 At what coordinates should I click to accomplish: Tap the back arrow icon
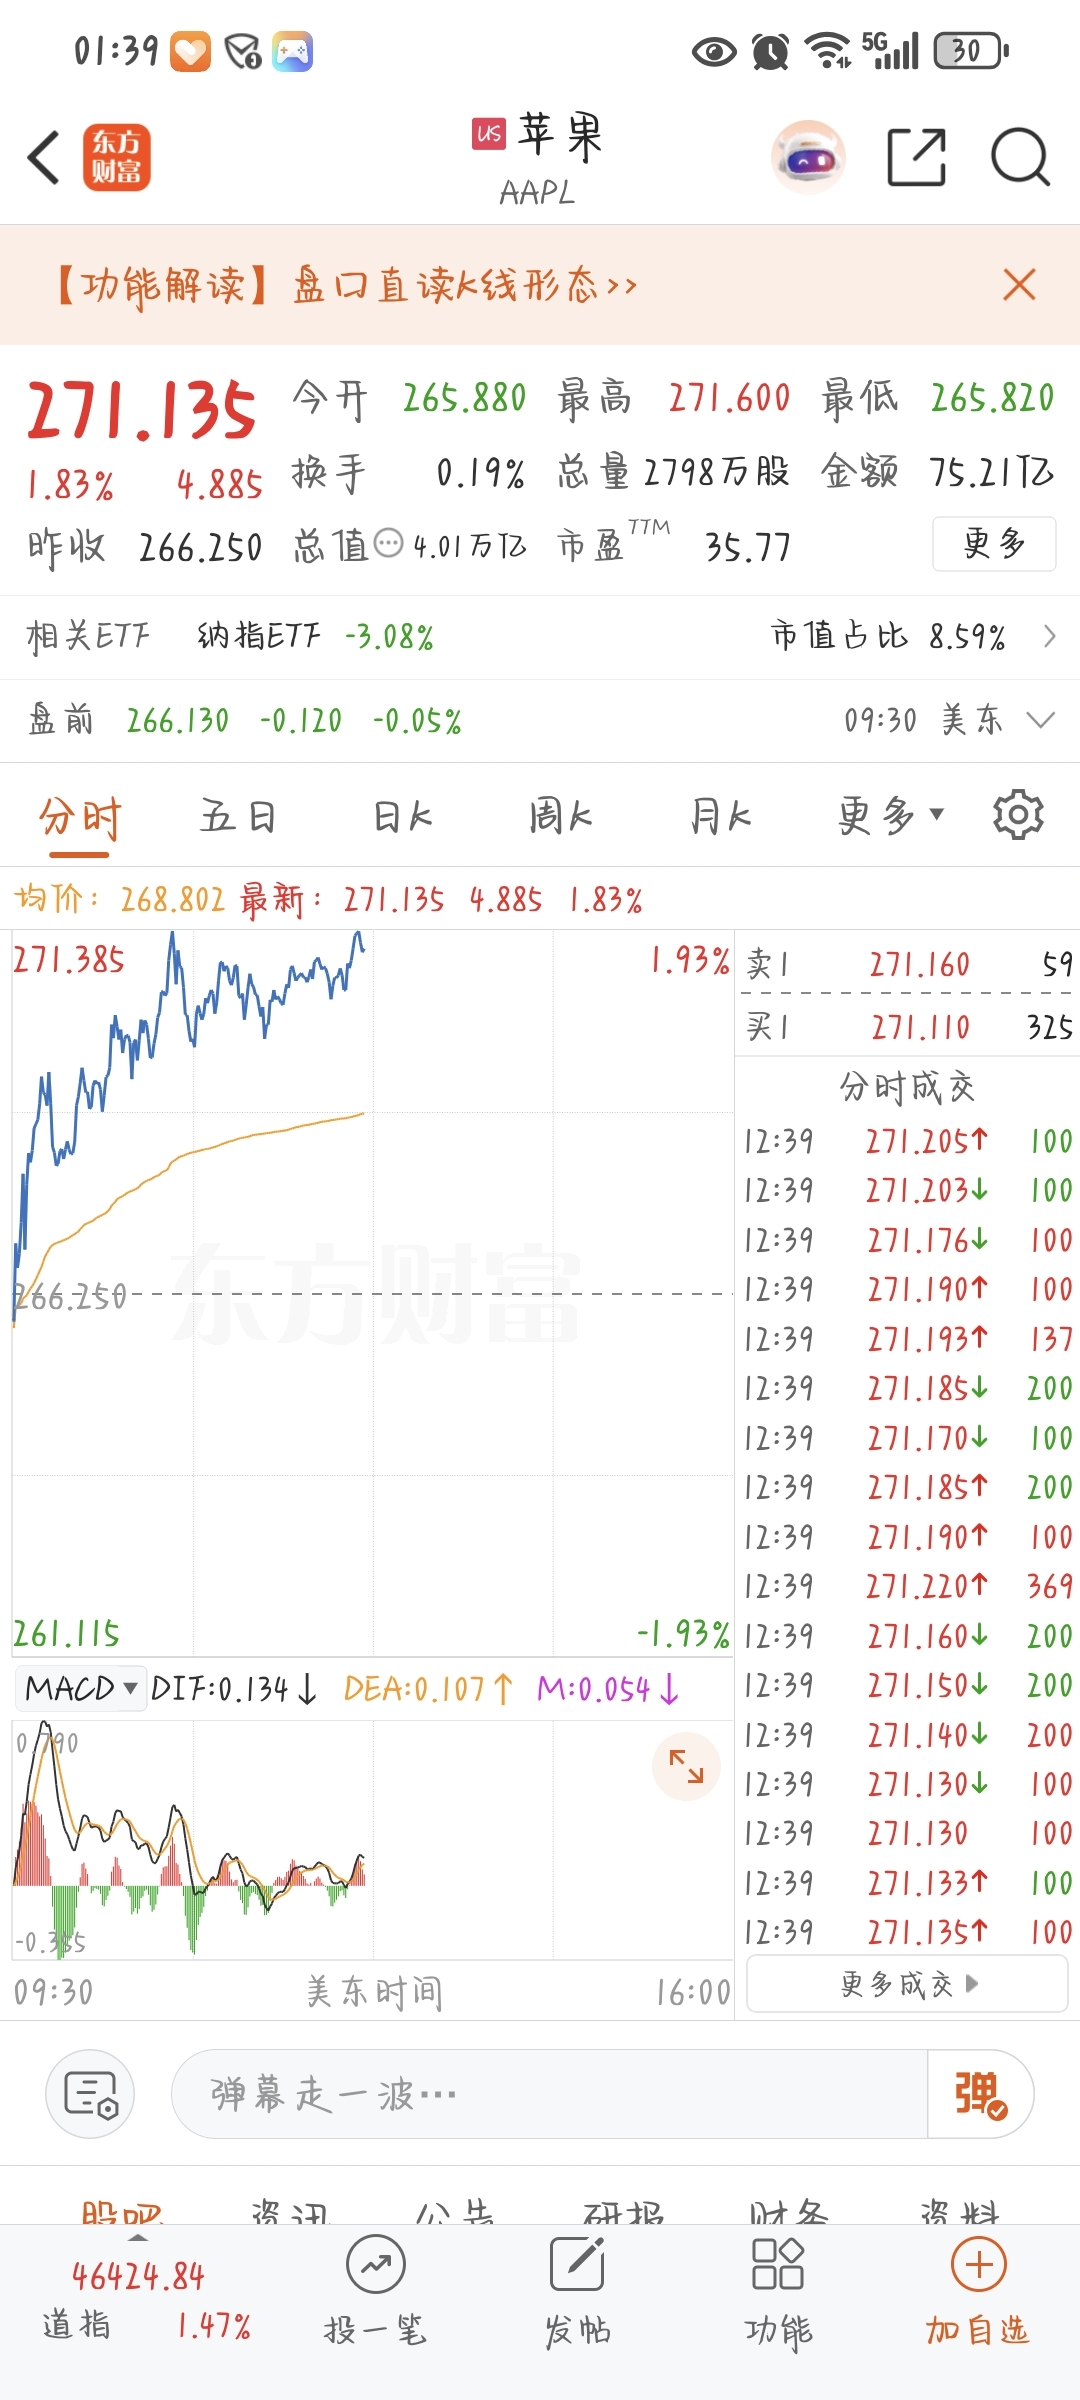44,157
